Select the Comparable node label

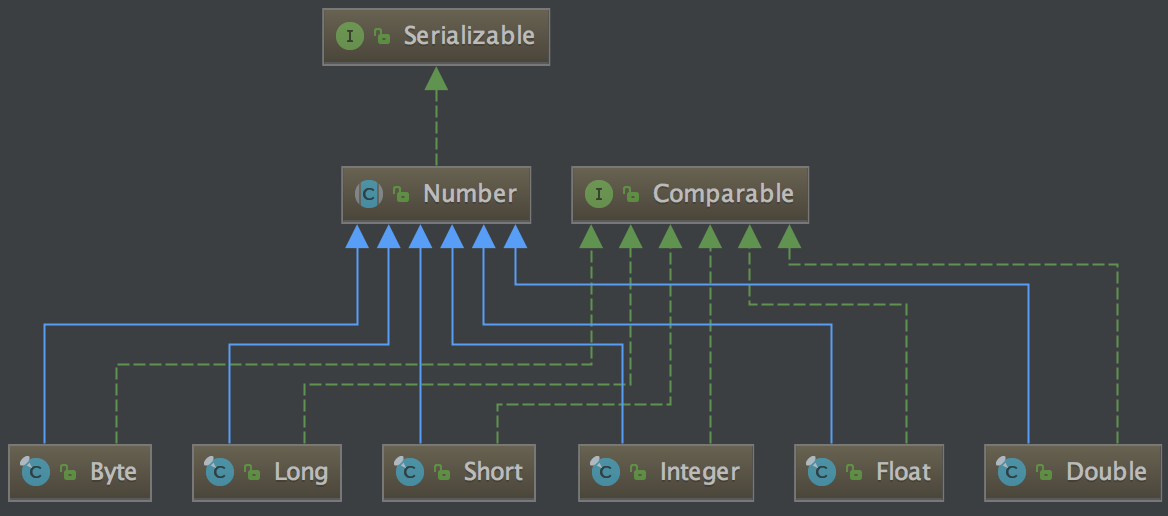[723, 194]
